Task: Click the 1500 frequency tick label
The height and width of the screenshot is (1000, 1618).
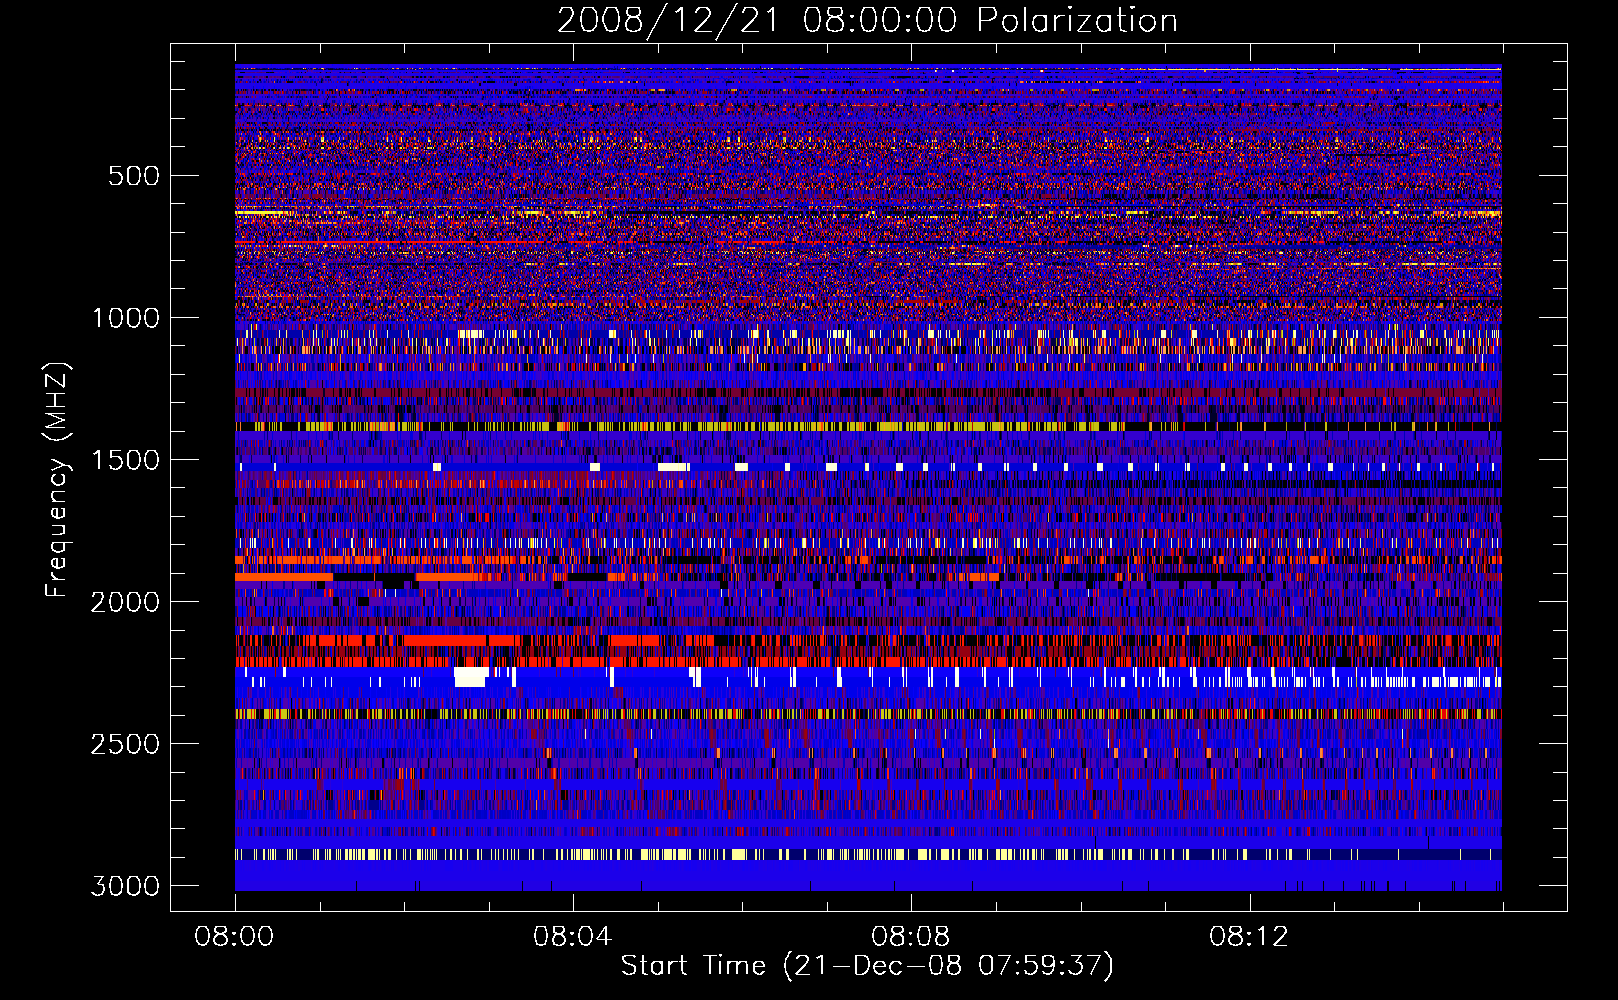Action: (125, 460)
